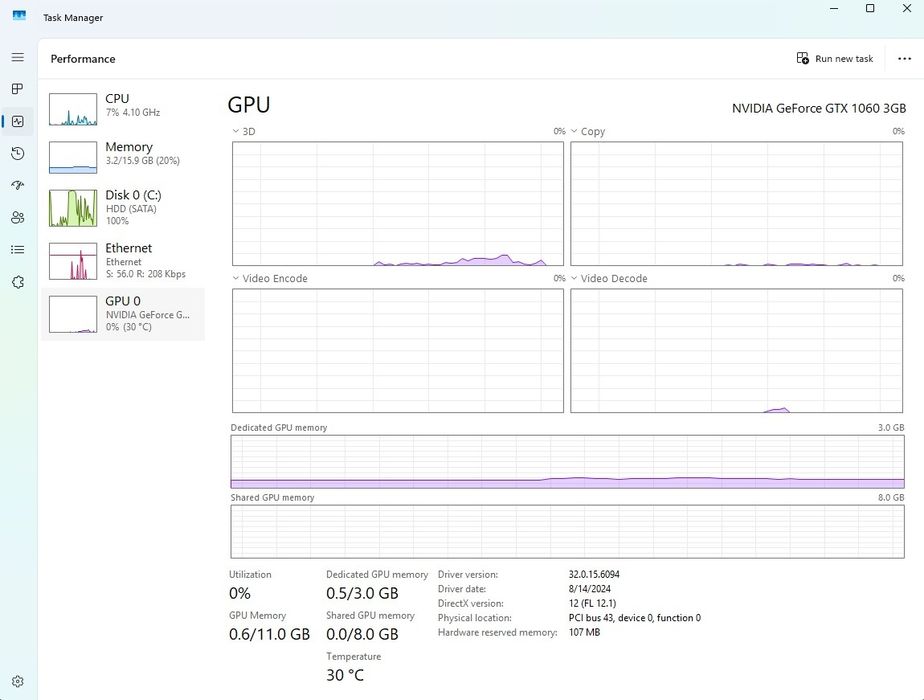Click the Run new task button
This screenshot has height=700, width=924.
(x=835, y=59)
